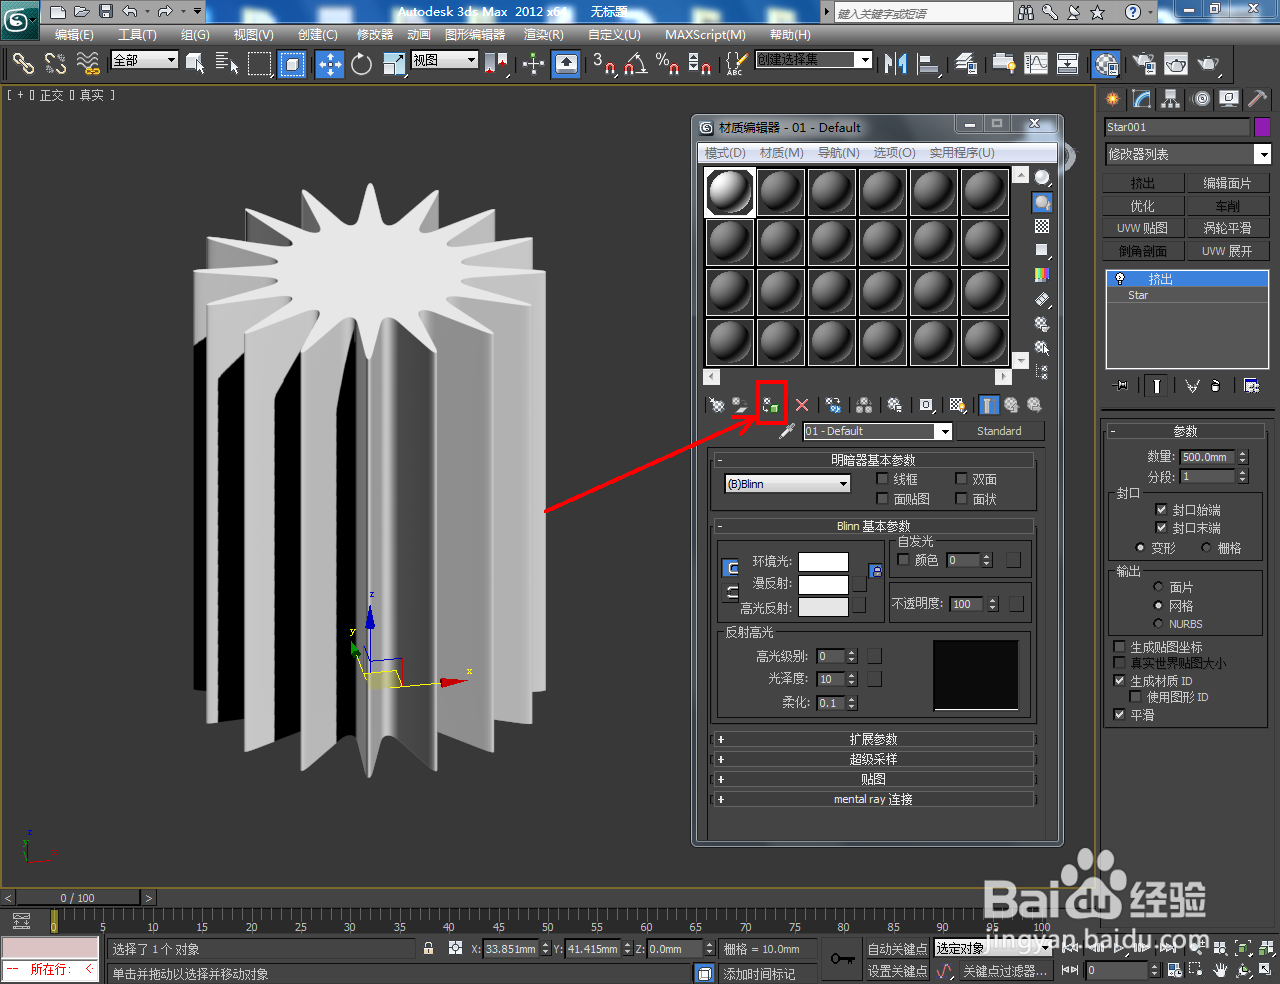This screenshot has width=1280, height=984.
Task: Toggle self-illumination 颜色 checkbox
Action: tap(904, 560)
